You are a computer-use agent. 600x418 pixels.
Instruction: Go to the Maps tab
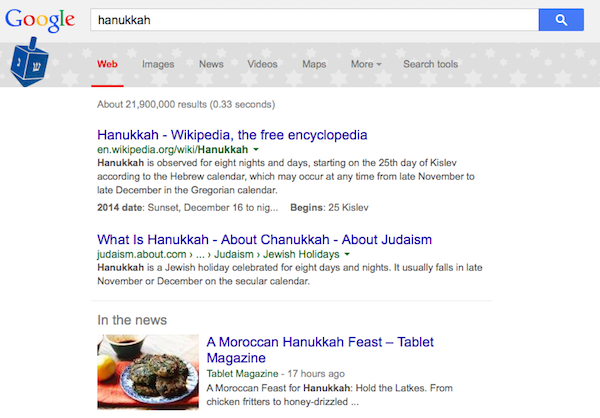314,64
